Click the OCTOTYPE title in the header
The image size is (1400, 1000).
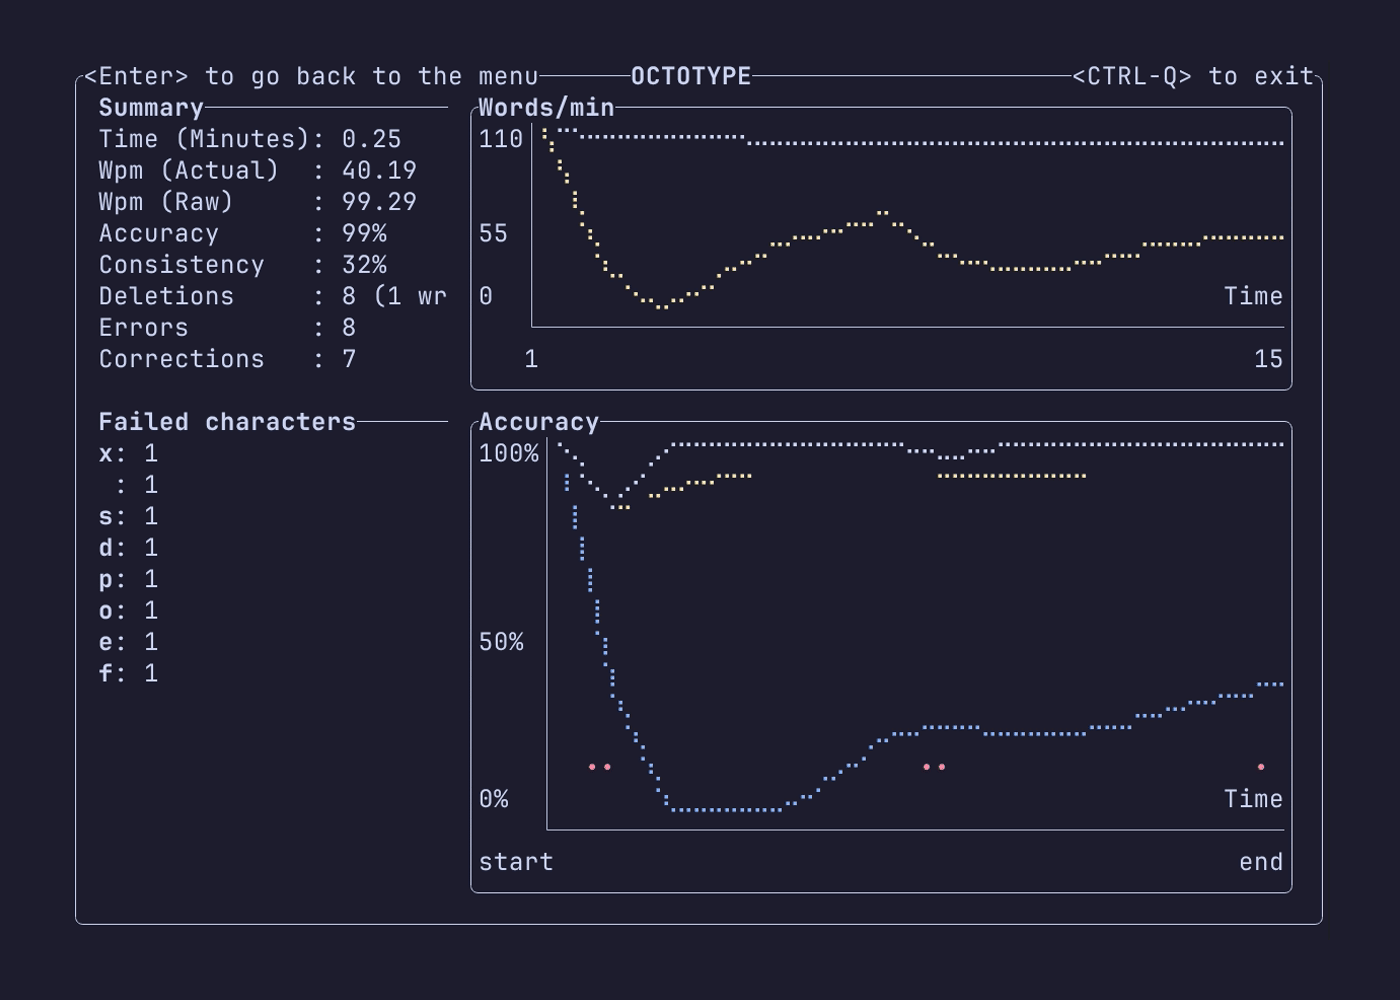coord(691,75)
